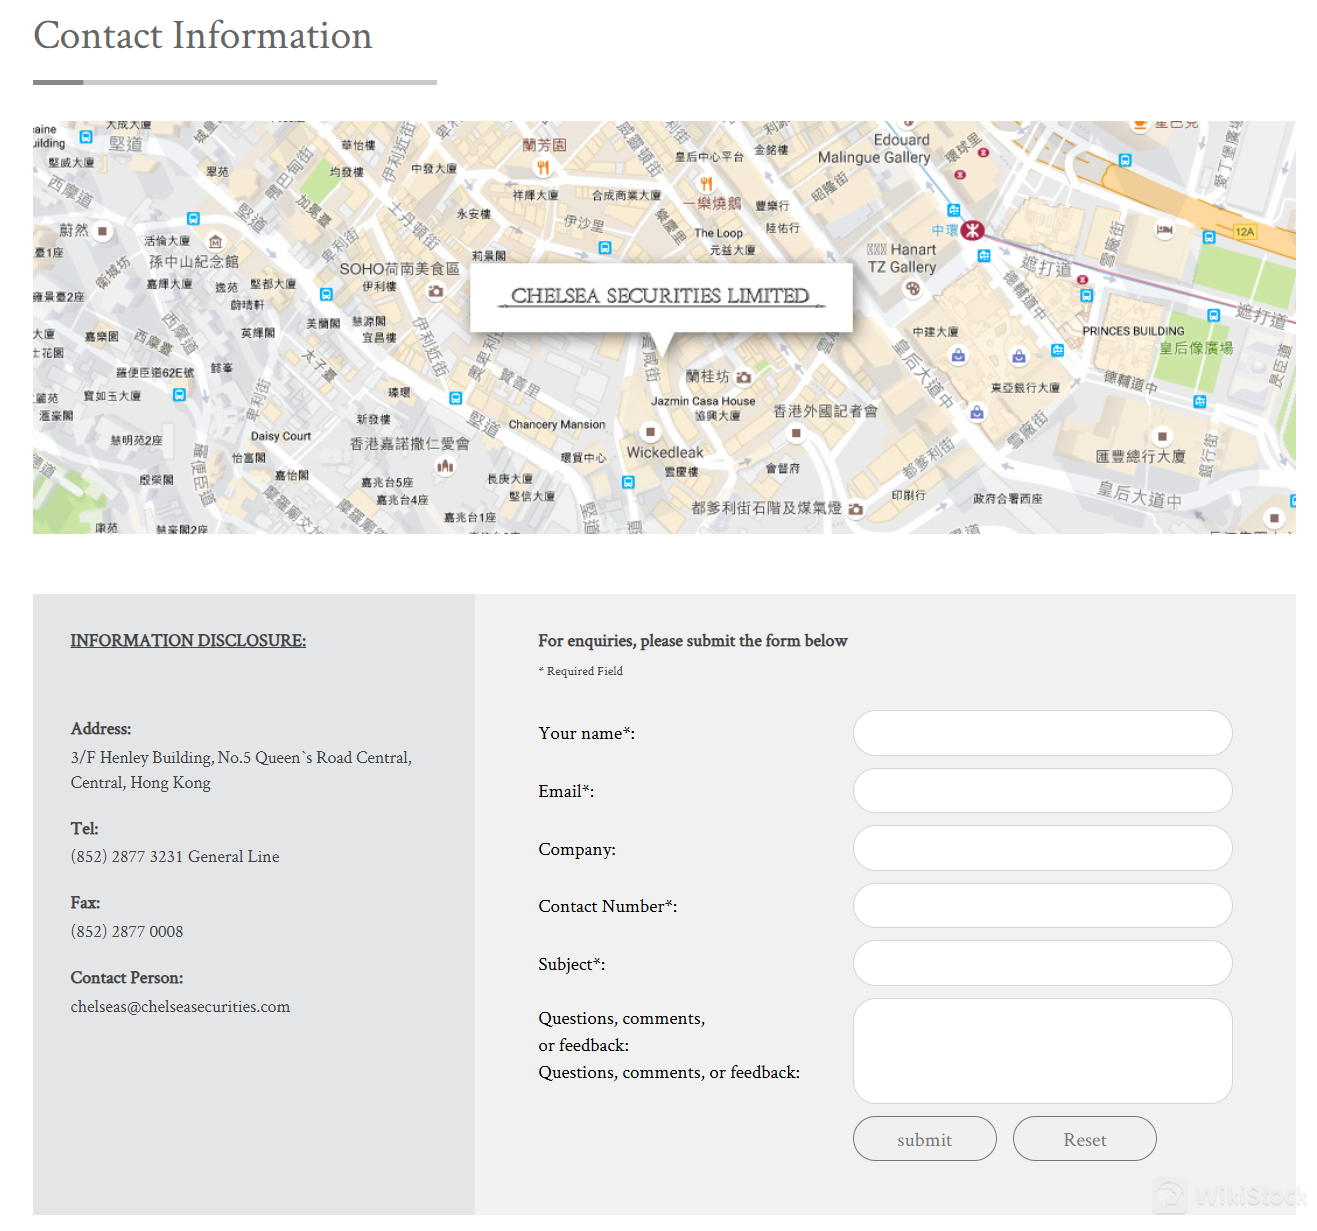This screenshot has width=1317, height=1231.
Task: Select the square marker above Wickedleak
Action: pos(650,432)
